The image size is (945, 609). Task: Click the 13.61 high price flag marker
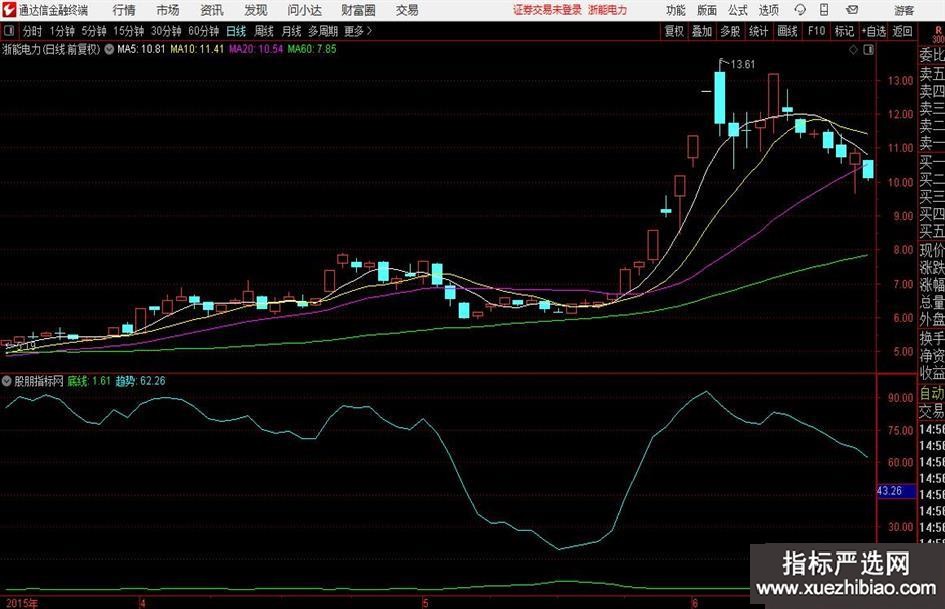click(x=737, y=65)
